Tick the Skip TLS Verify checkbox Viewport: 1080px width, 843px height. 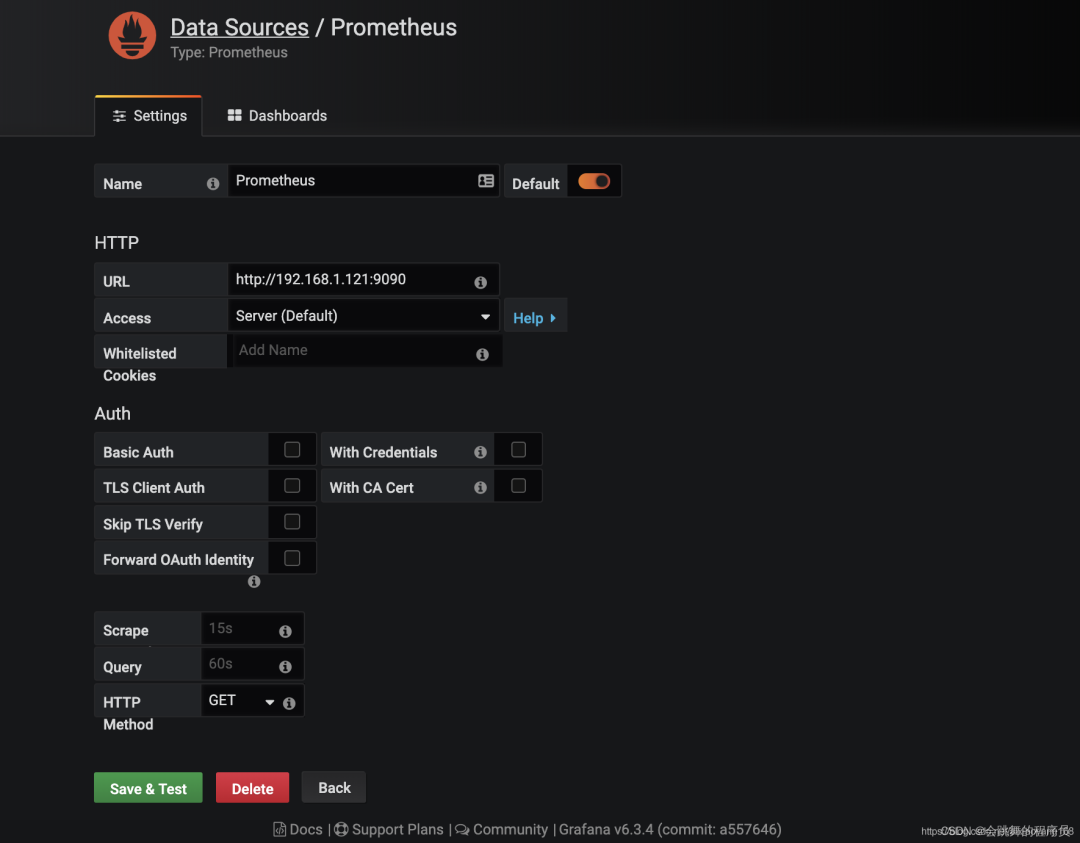point(292,521)
